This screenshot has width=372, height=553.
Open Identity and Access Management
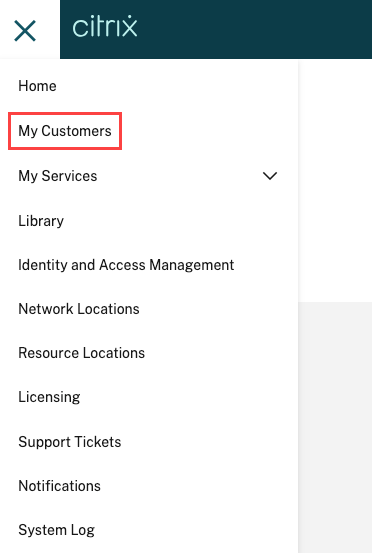(x=126, y=265)
